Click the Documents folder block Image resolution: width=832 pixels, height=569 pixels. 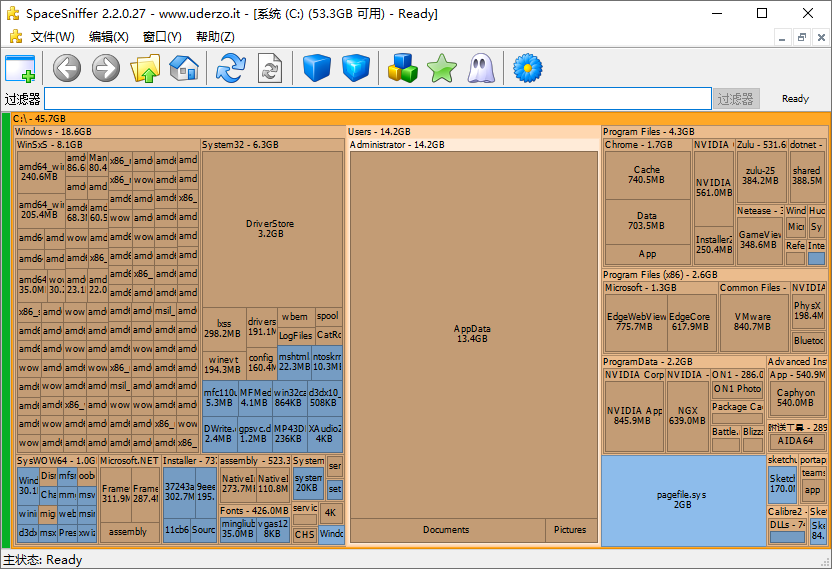tap(446, 530)
